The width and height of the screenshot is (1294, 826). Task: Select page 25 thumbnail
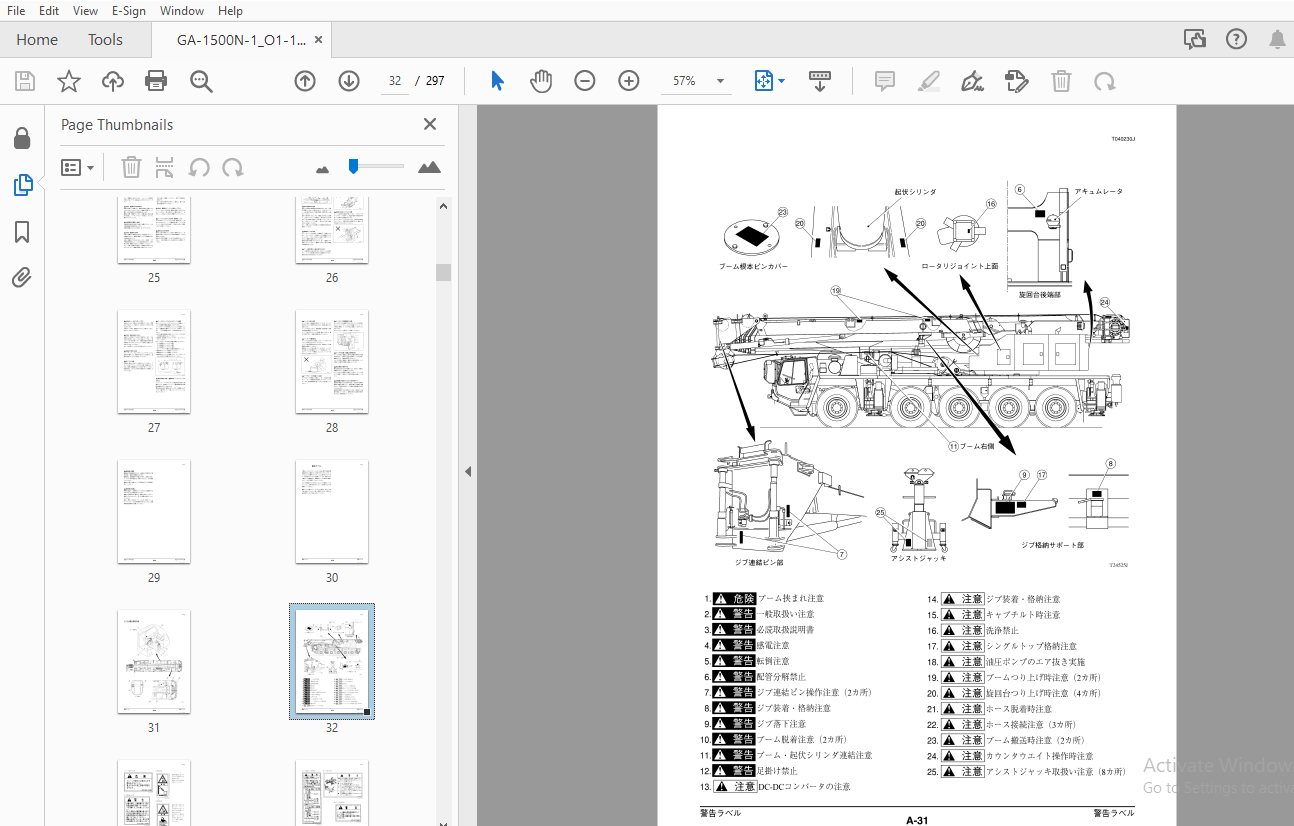click(154, 229)
